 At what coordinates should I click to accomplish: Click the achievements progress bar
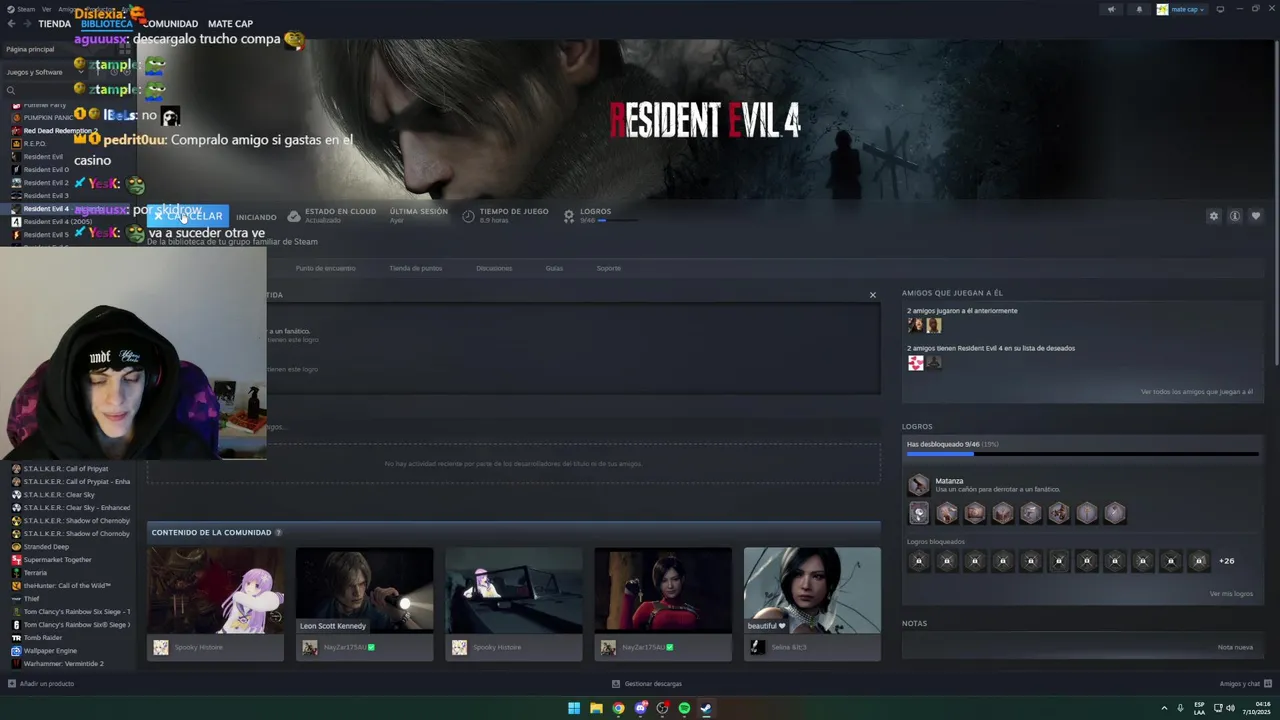coord(1082,454)
